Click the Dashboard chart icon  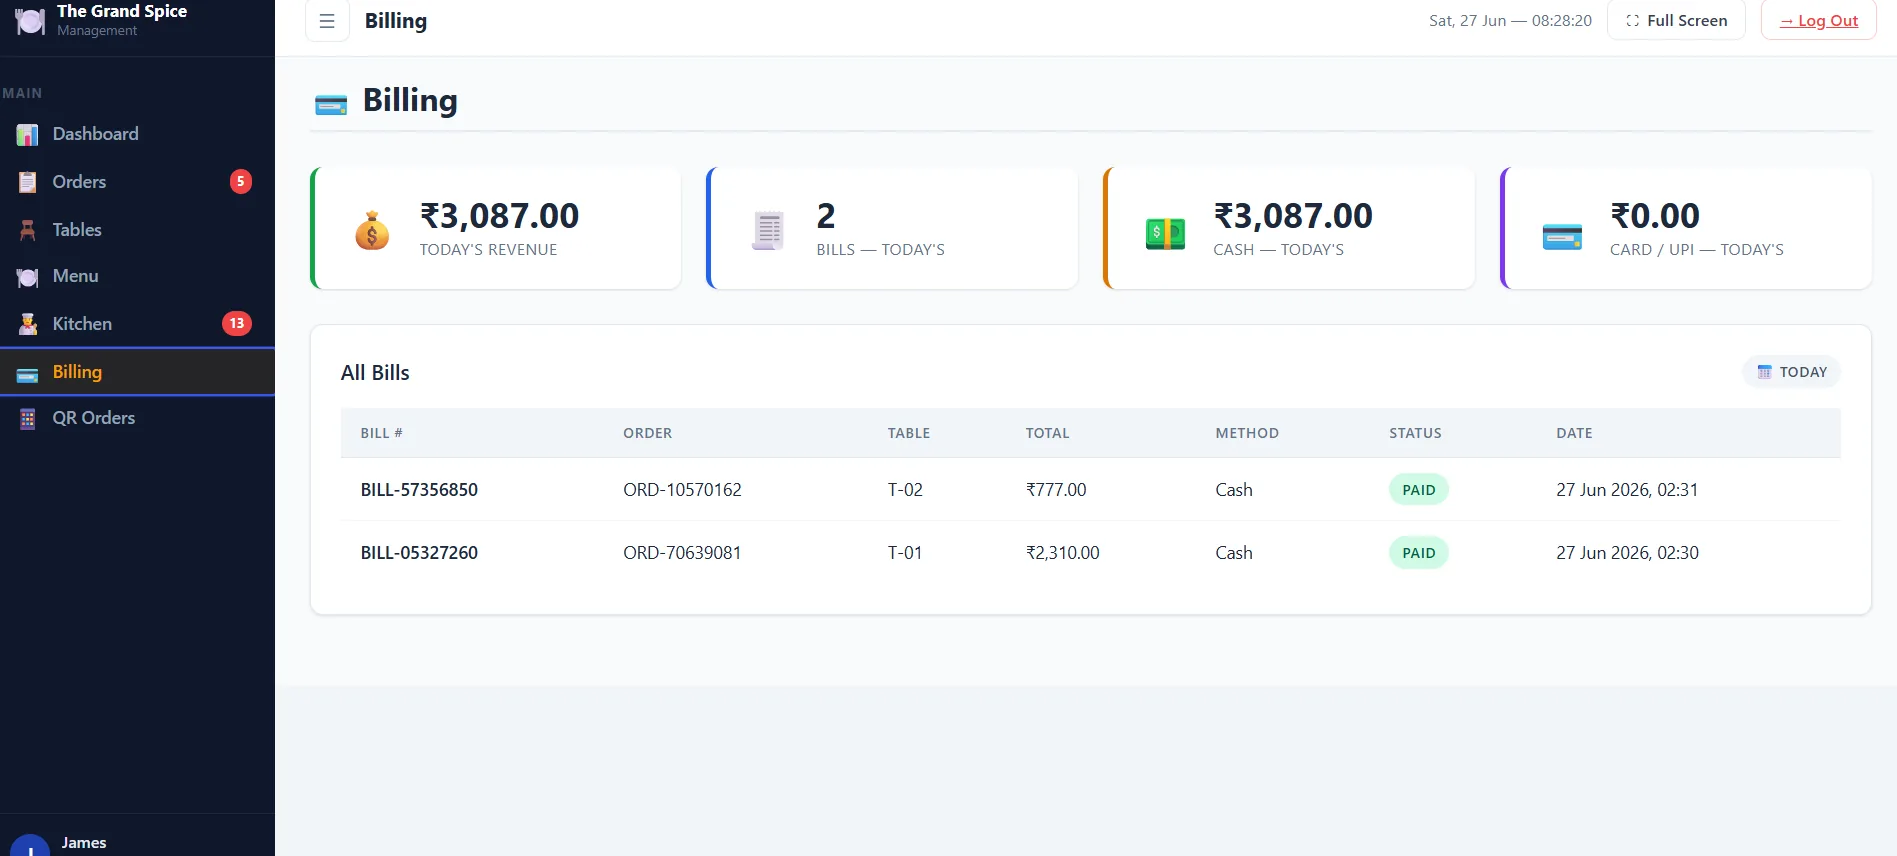(28, 134)
